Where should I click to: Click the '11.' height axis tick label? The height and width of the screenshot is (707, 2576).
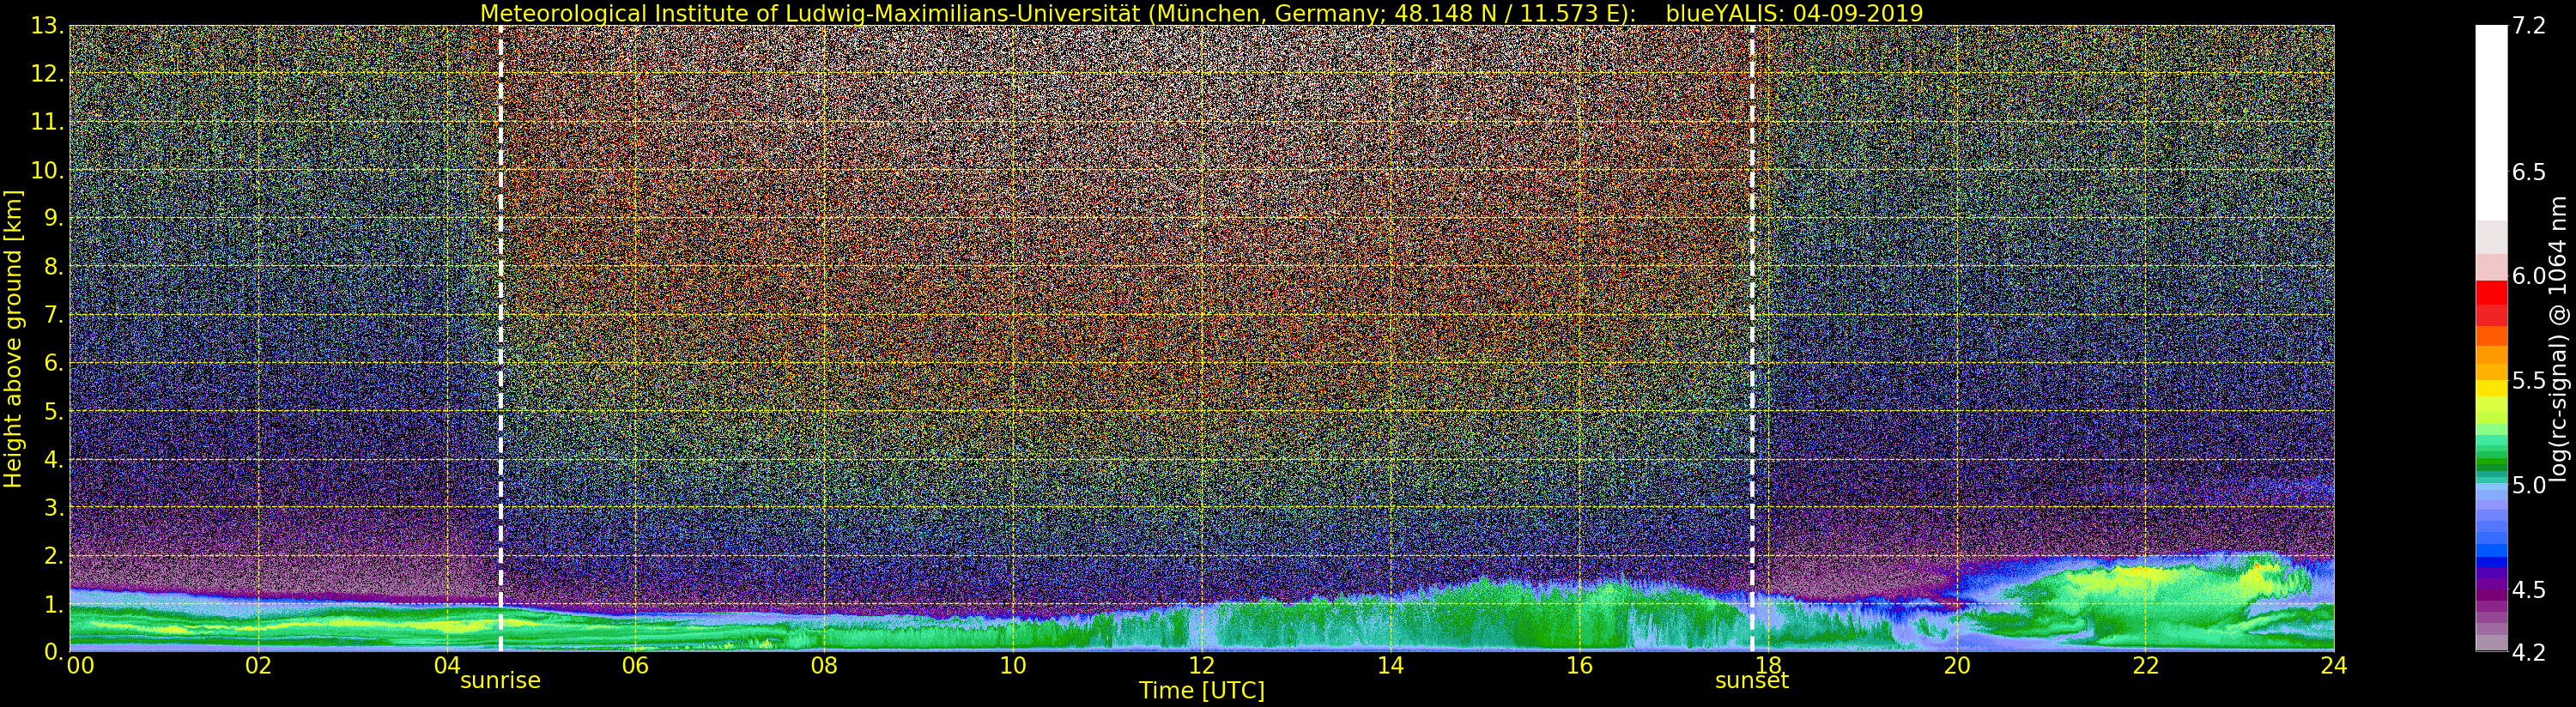(49, 122)
